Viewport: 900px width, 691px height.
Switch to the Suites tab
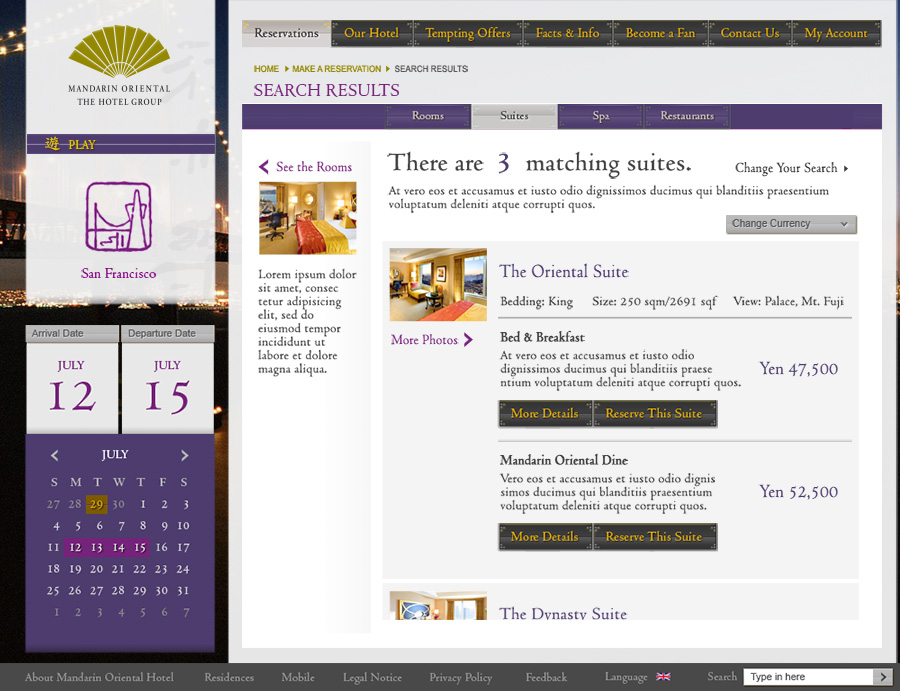514,116
